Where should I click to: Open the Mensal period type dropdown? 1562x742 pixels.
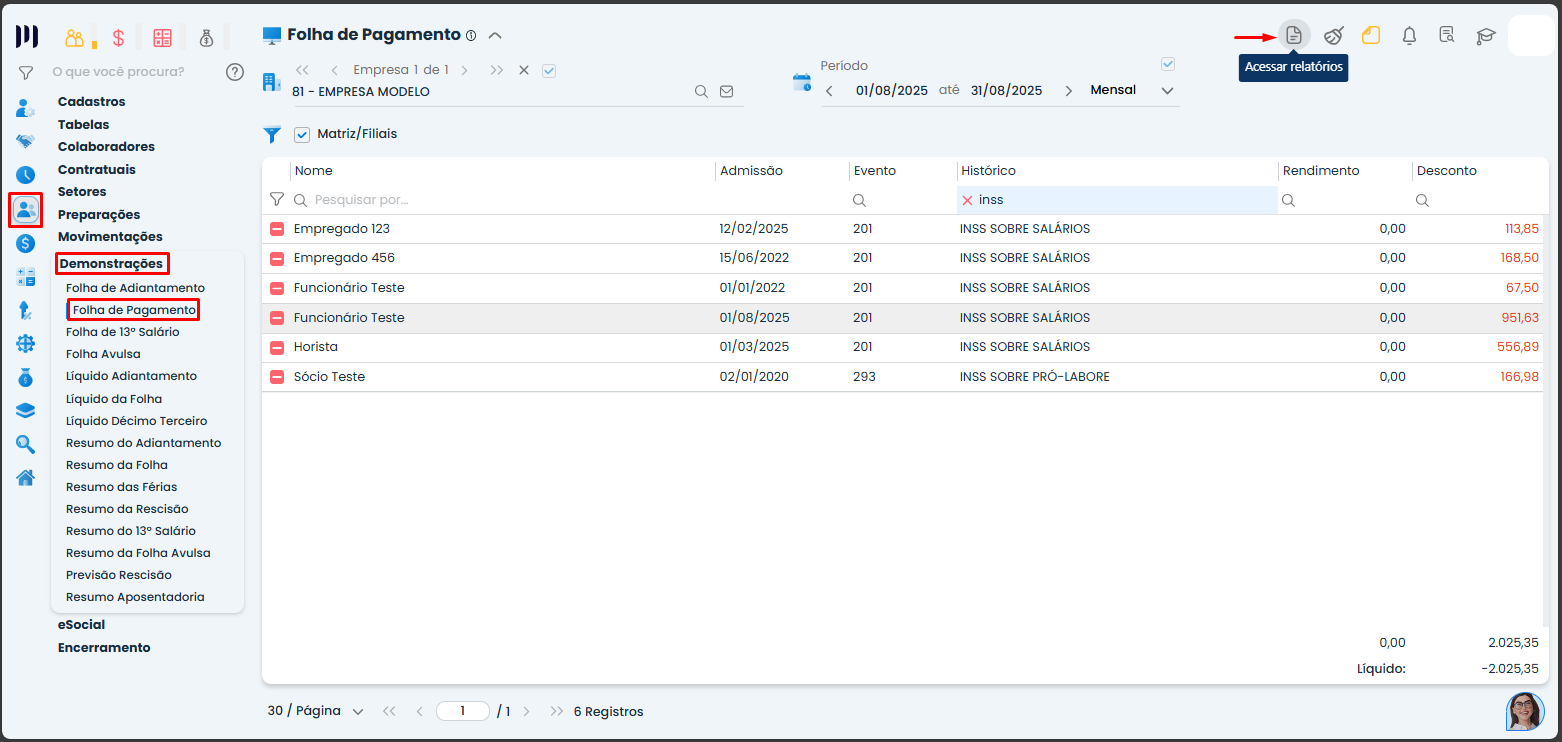pos(1166,91)
